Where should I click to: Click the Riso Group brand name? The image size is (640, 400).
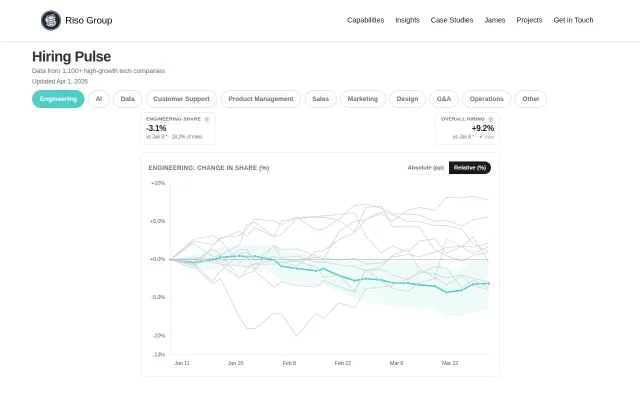point(89,20)
